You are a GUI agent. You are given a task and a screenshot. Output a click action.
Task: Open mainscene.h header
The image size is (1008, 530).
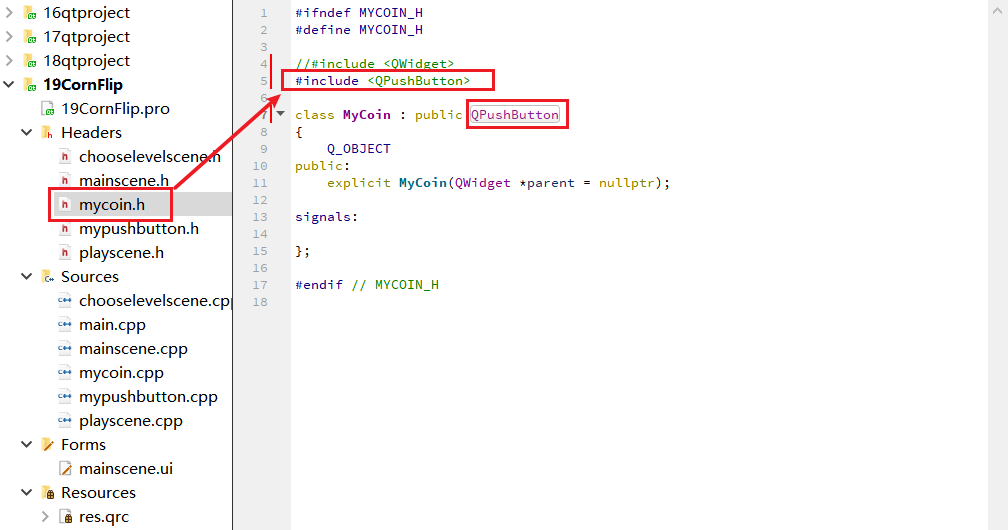pyautogui.click(x=124, y=181)
